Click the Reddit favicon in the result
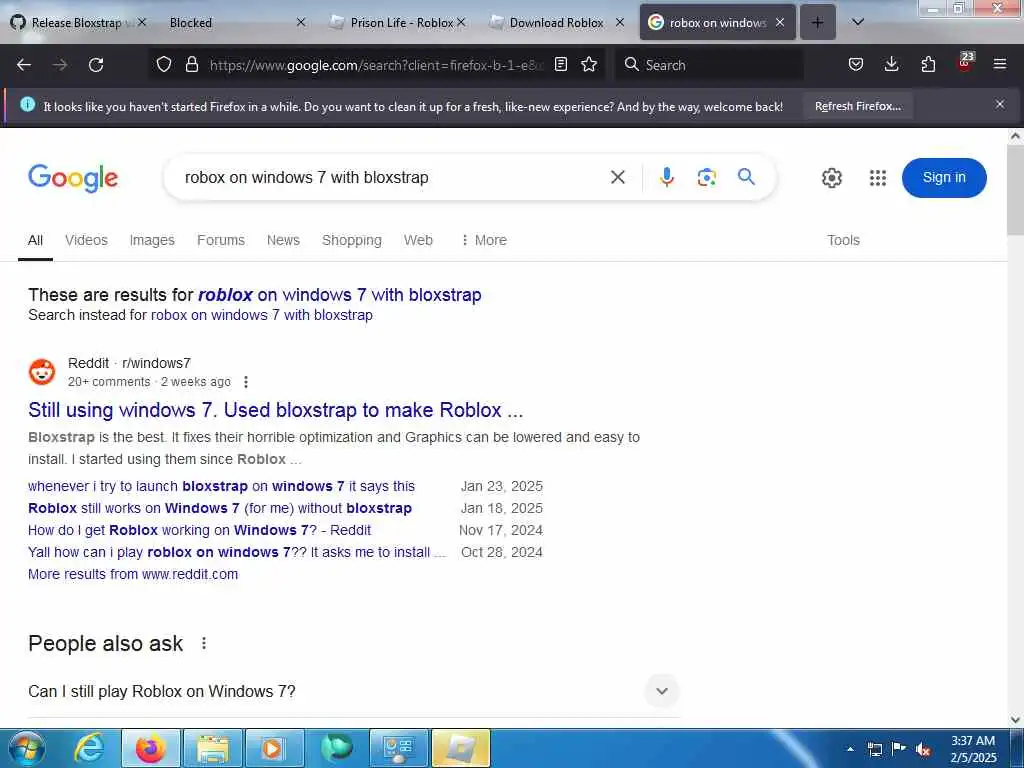Image resolution: width=1024 pixels, height=768 pixels. (42, 372)
